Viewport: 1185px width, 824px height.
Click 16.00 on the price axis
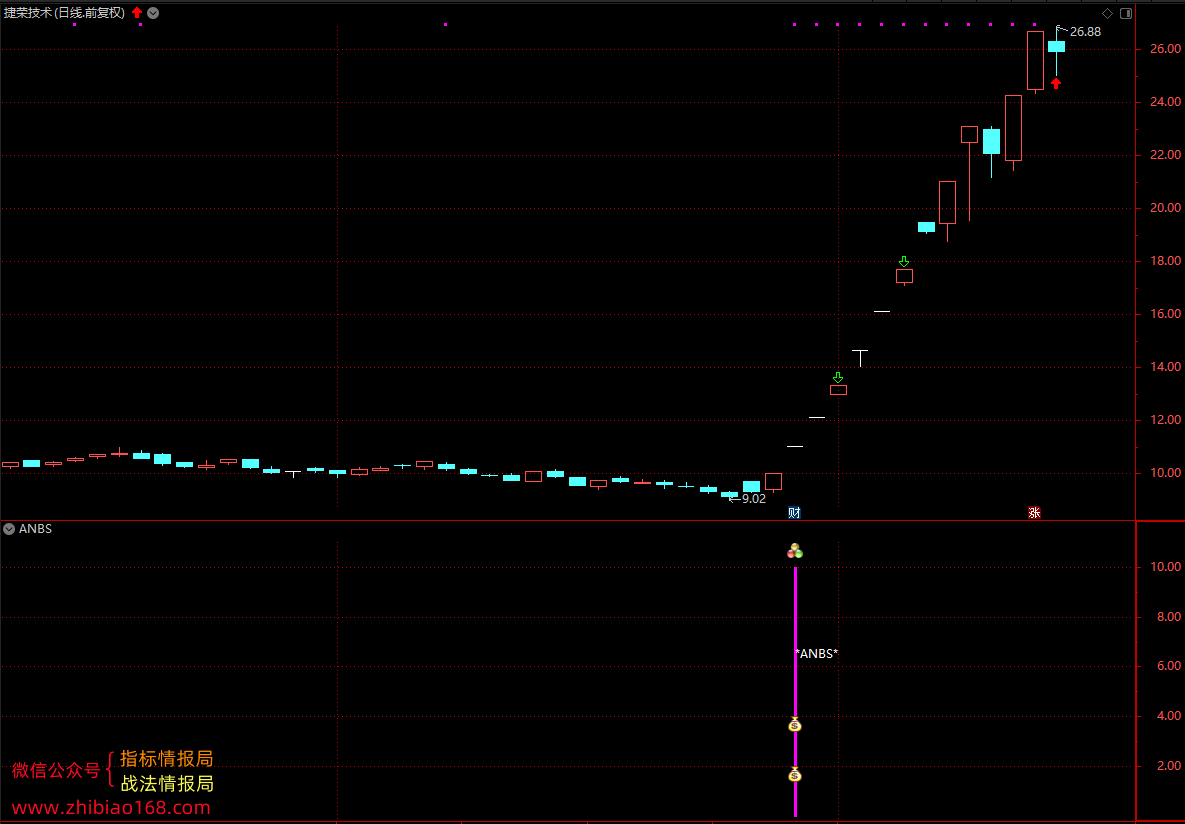(x=1165, y=313)
